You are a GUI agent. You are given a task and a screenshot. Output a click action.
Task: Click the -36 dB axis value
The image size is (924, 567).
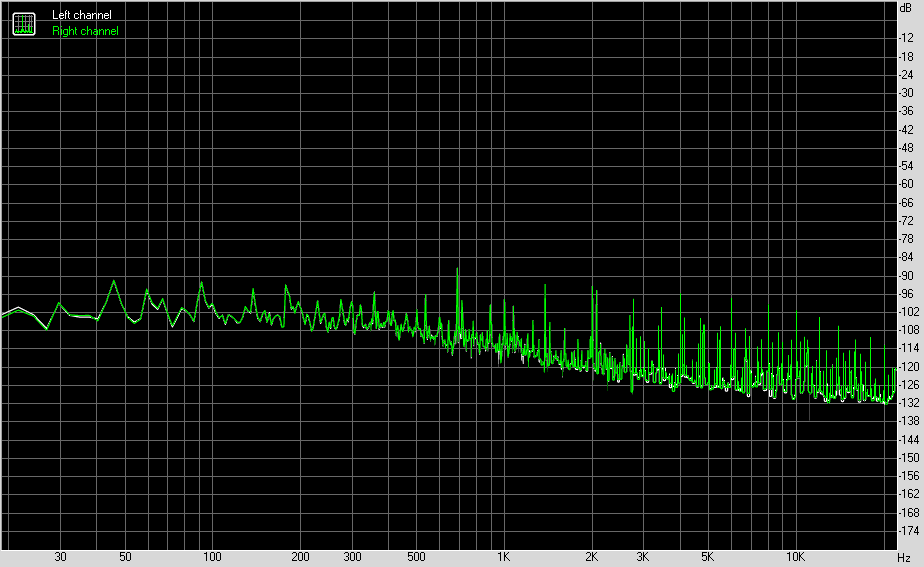pyautogui.click(x=906, y=111)
